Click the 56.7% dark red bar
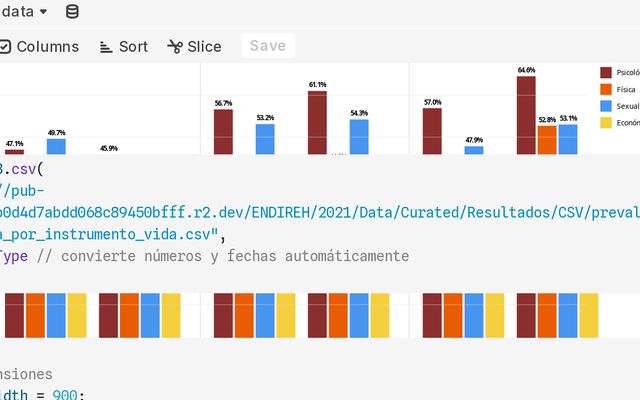The width and height of the screenshot is (640, 400). [x=223, y=131]
